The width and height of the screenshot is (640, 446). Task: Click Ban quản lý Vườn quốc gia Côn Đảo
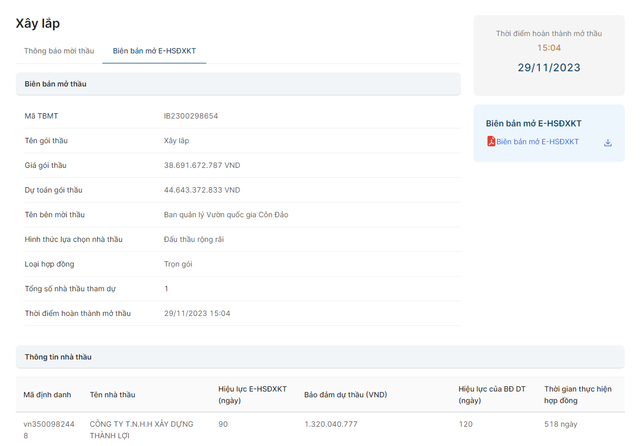[226, 214]
